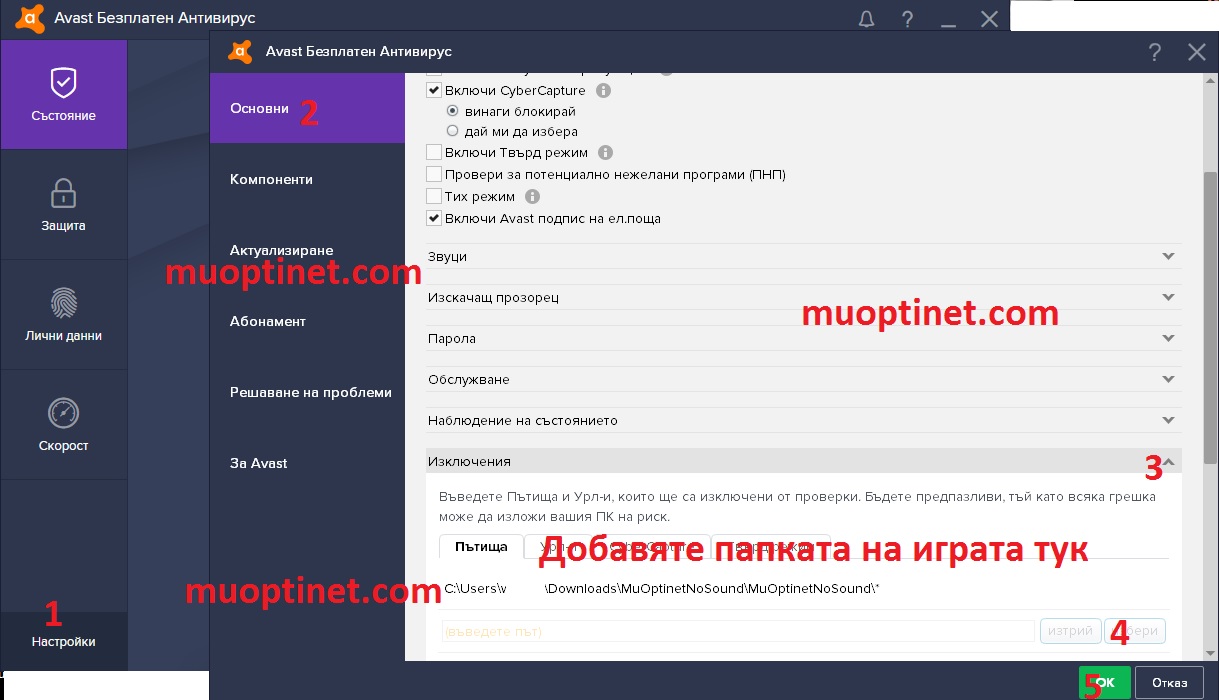
Task: Click the Avast logo in settings dialog title
Action: (x=240, y=52)
